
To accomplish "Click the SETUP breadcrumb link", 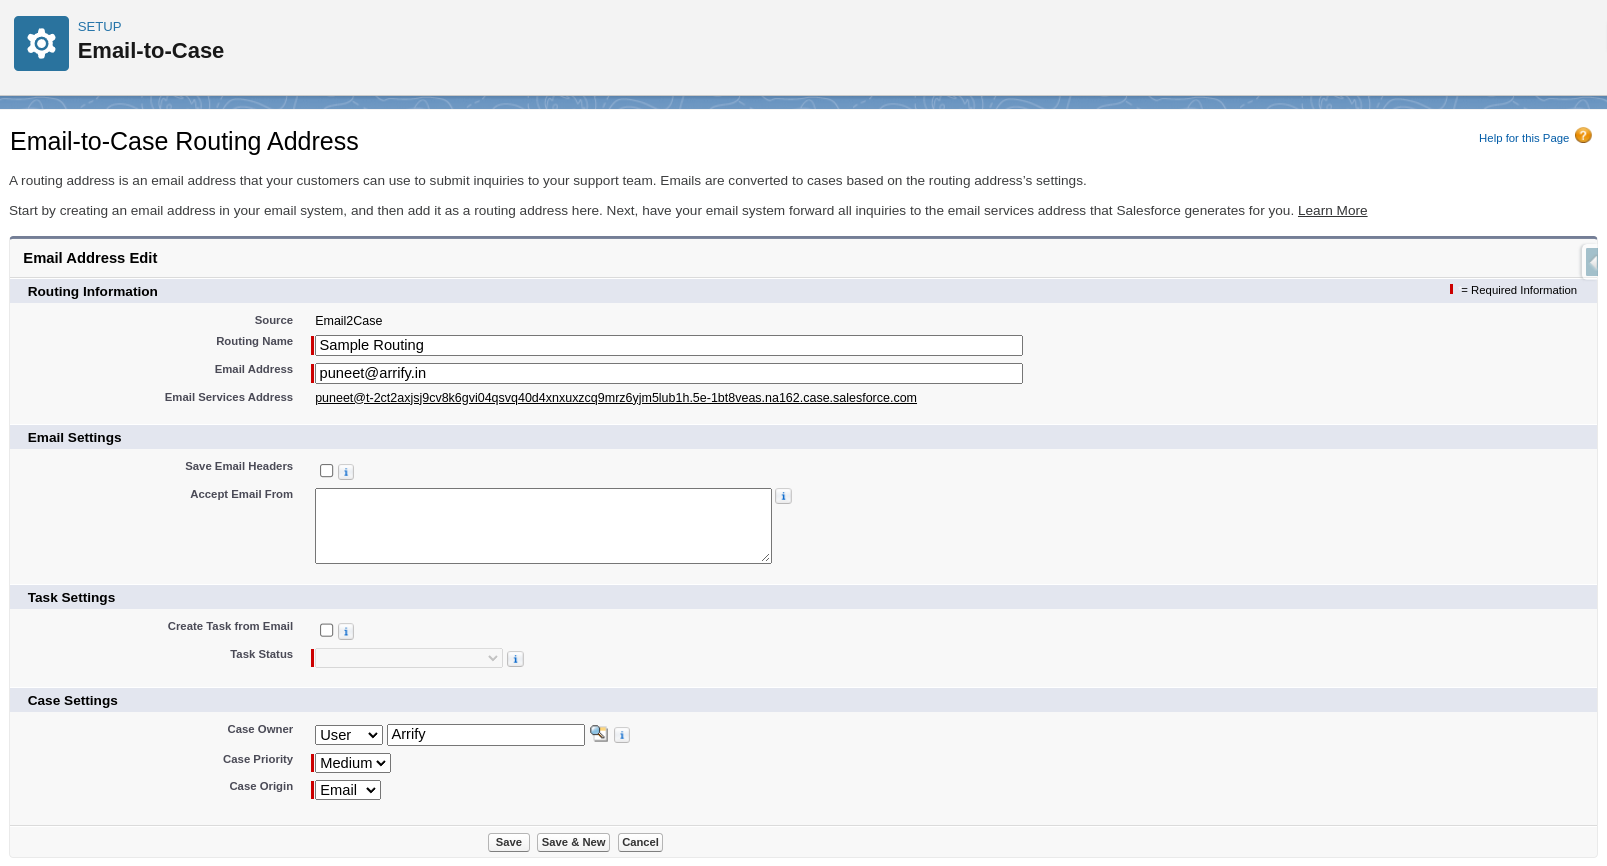I will (100, 27).
